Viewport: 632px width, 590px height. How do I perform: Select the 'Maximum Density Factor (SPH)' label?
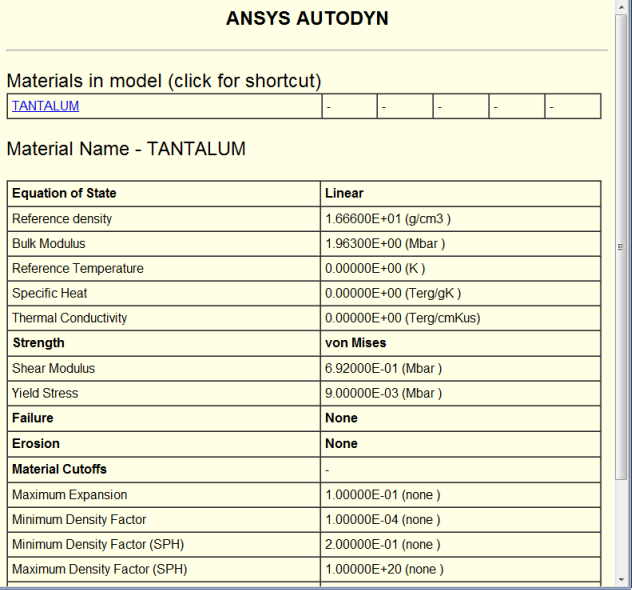(100, 569)
